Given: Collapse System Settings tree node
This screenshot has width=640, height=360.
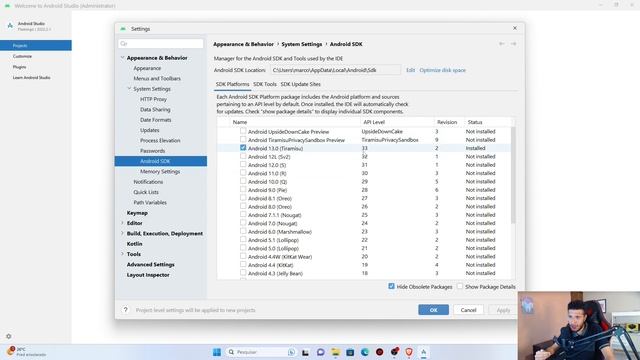Looking at the screenshot, I should point(129,89).
